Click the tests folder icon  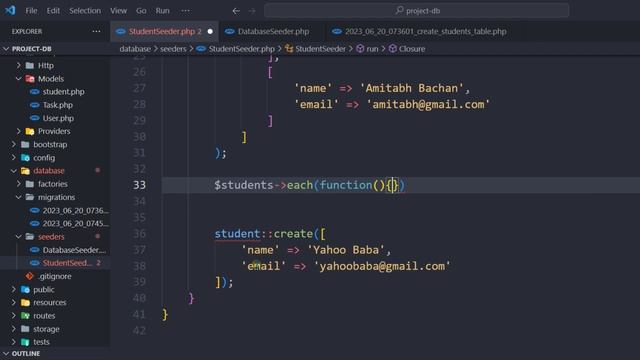click(x=25, y=342)
